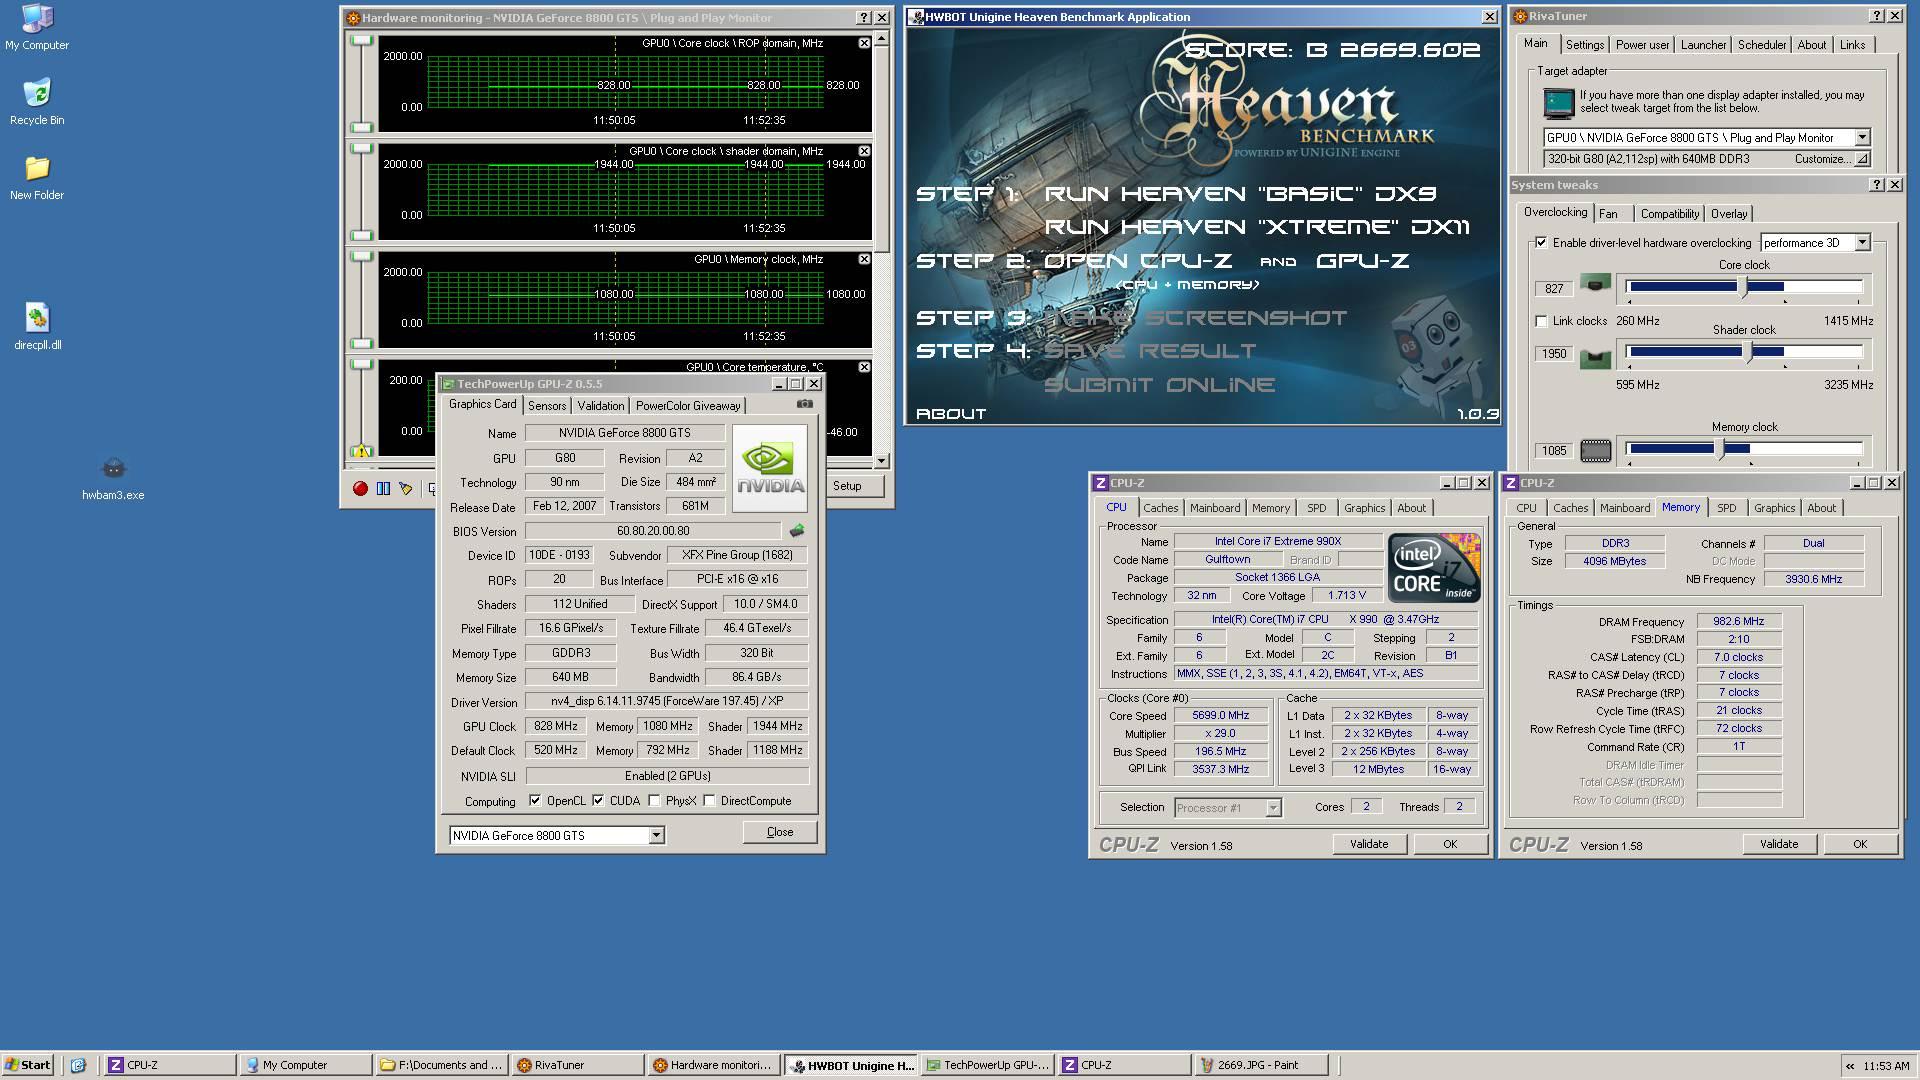
Task: Click RUN HEAVEN "BASIC" DX9 in benchmark
Action: coord(1241,193)
